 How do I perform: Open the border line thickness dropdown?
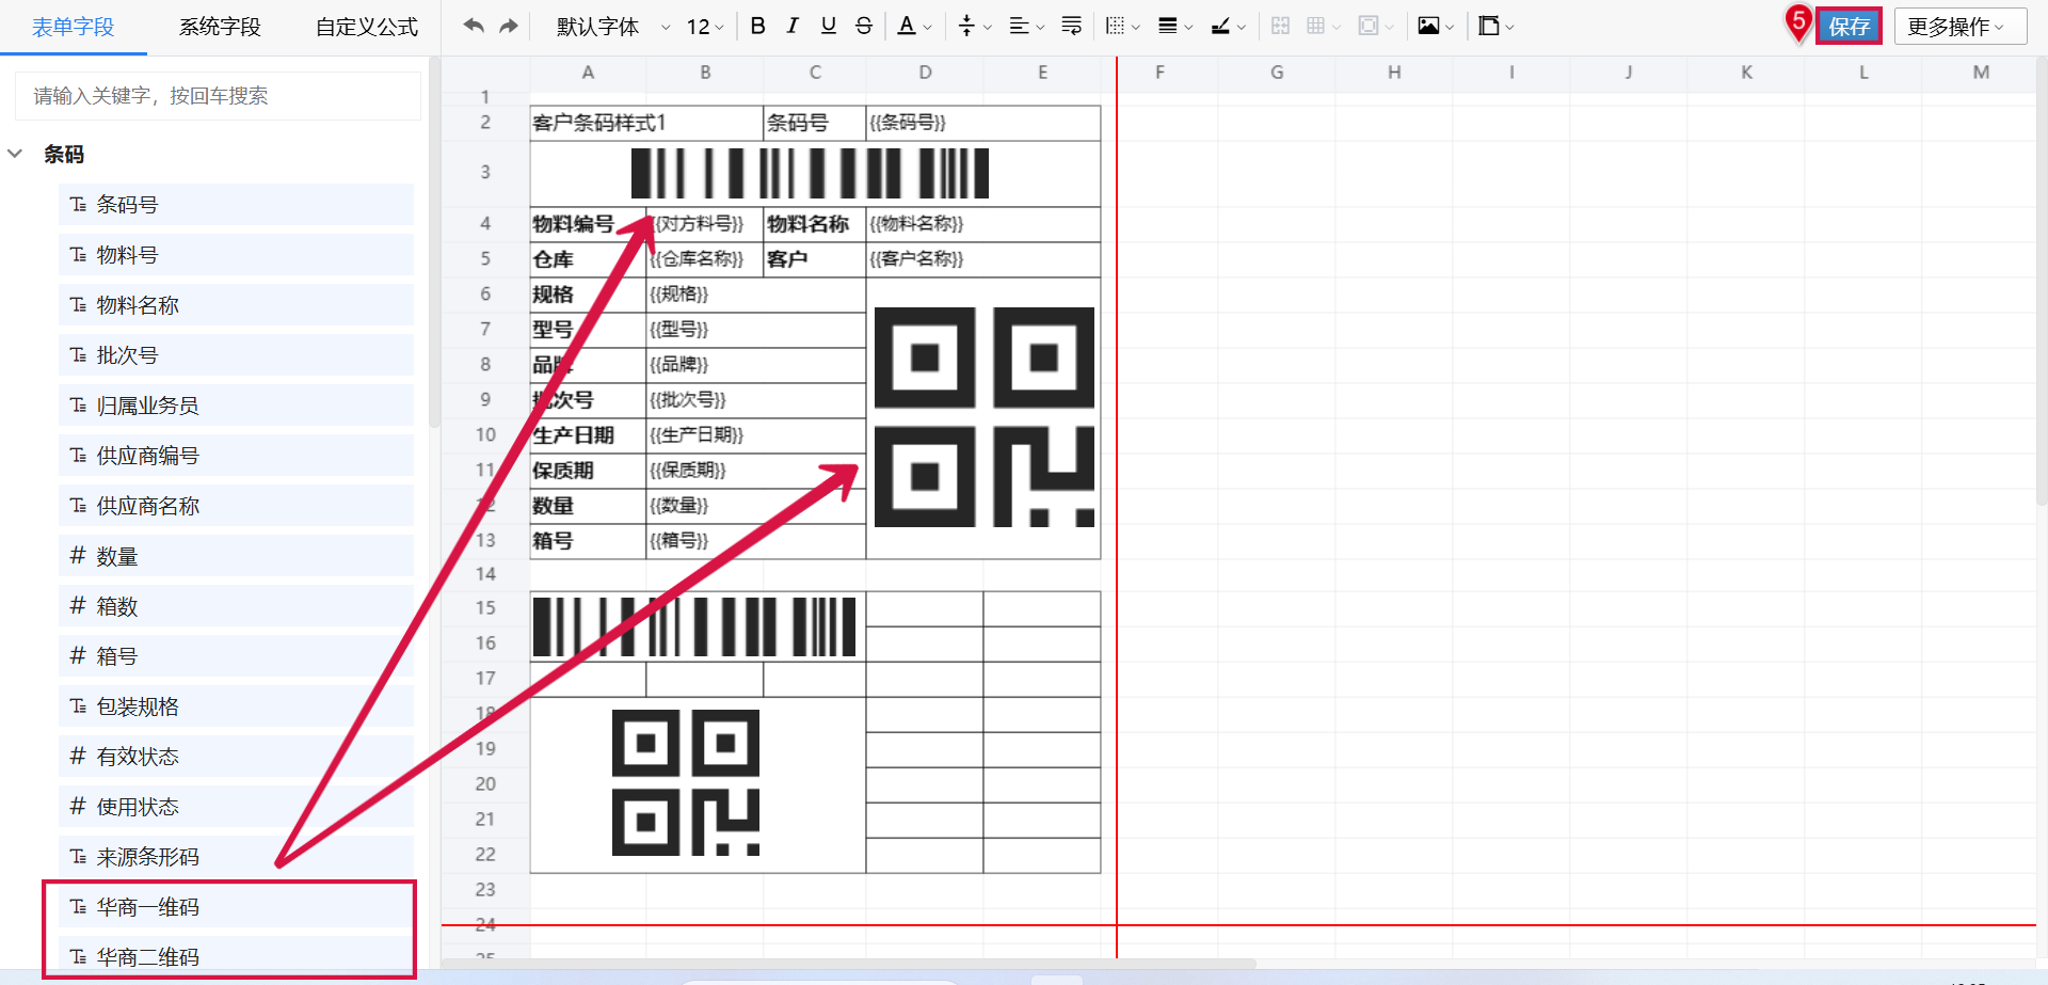1174,26
